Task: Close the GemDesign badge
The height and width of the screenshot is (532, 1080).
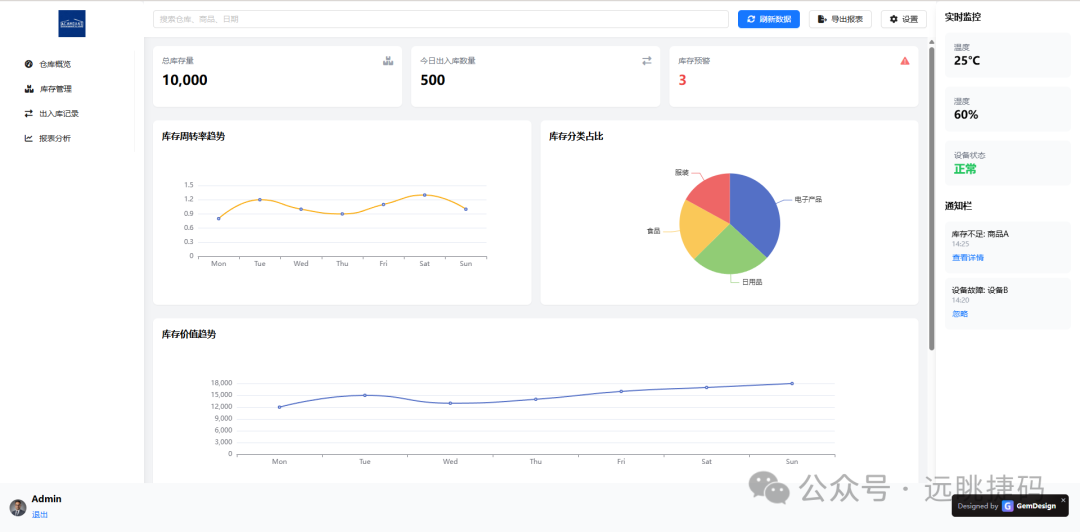Action: click(x=1063, y=500)
